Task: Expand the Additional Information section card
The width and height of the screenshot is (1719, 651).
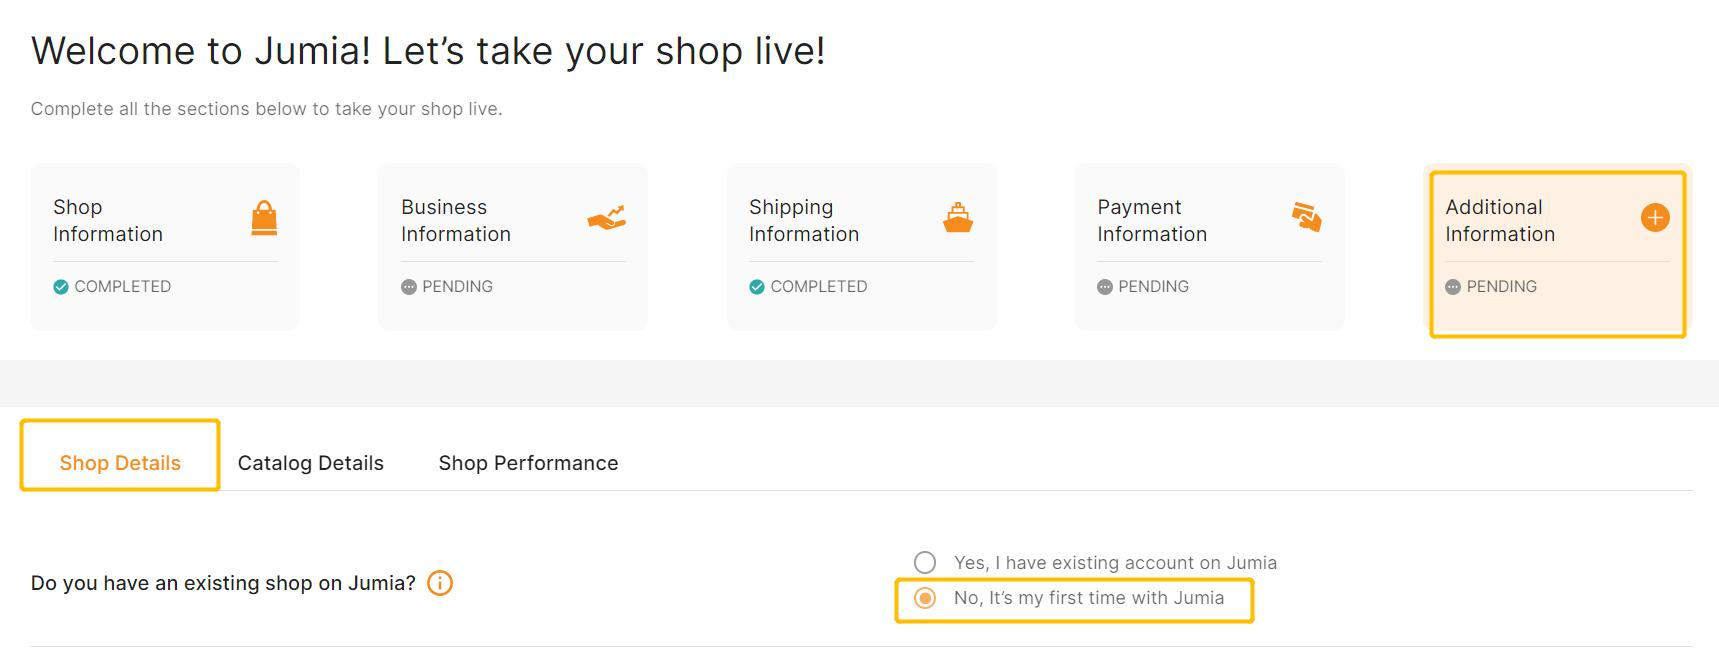Action: (x=1556, y=246)
